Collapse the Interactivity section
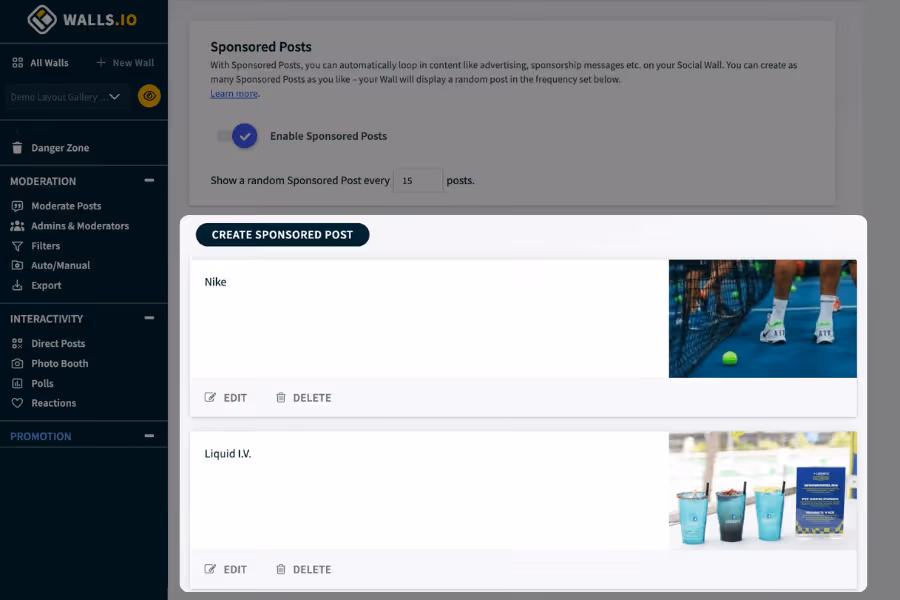The width and height of the screenshot is (900, 600). pyautogui.click(x=149, y=318)
